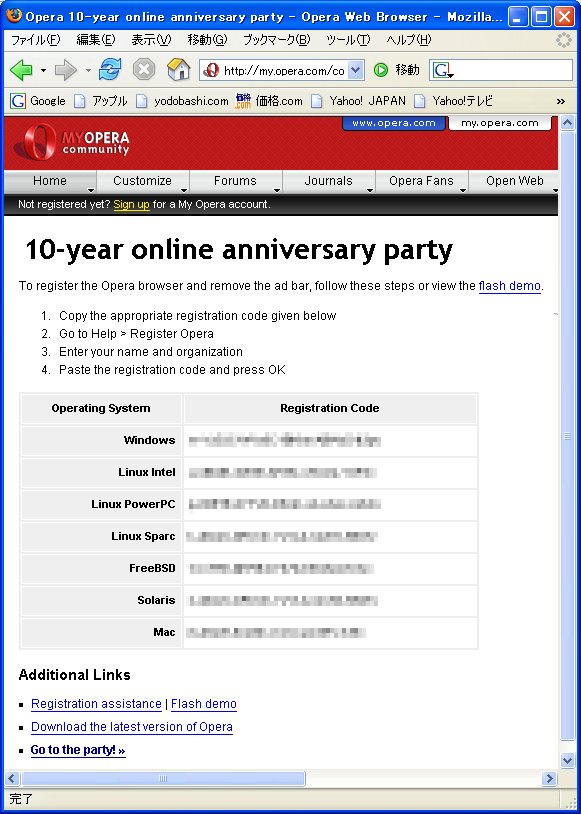The height and width of the screenshot is (814, 581).
Task: Open the アップル bookmark
Action: (101, 101)
